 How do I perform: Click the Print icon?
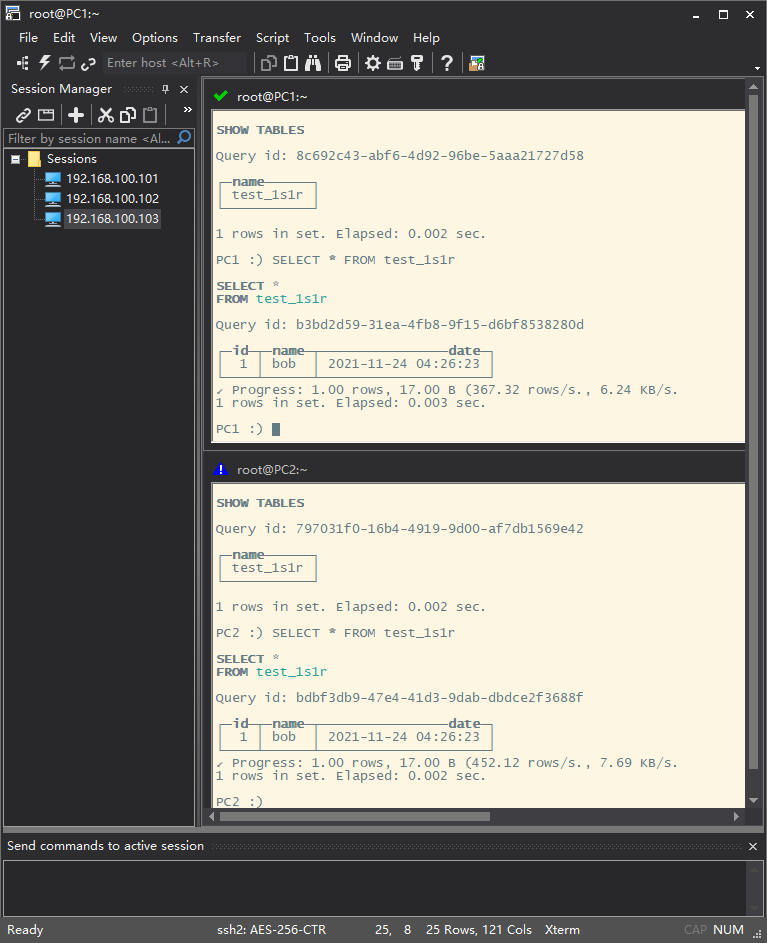click(343, 63)
